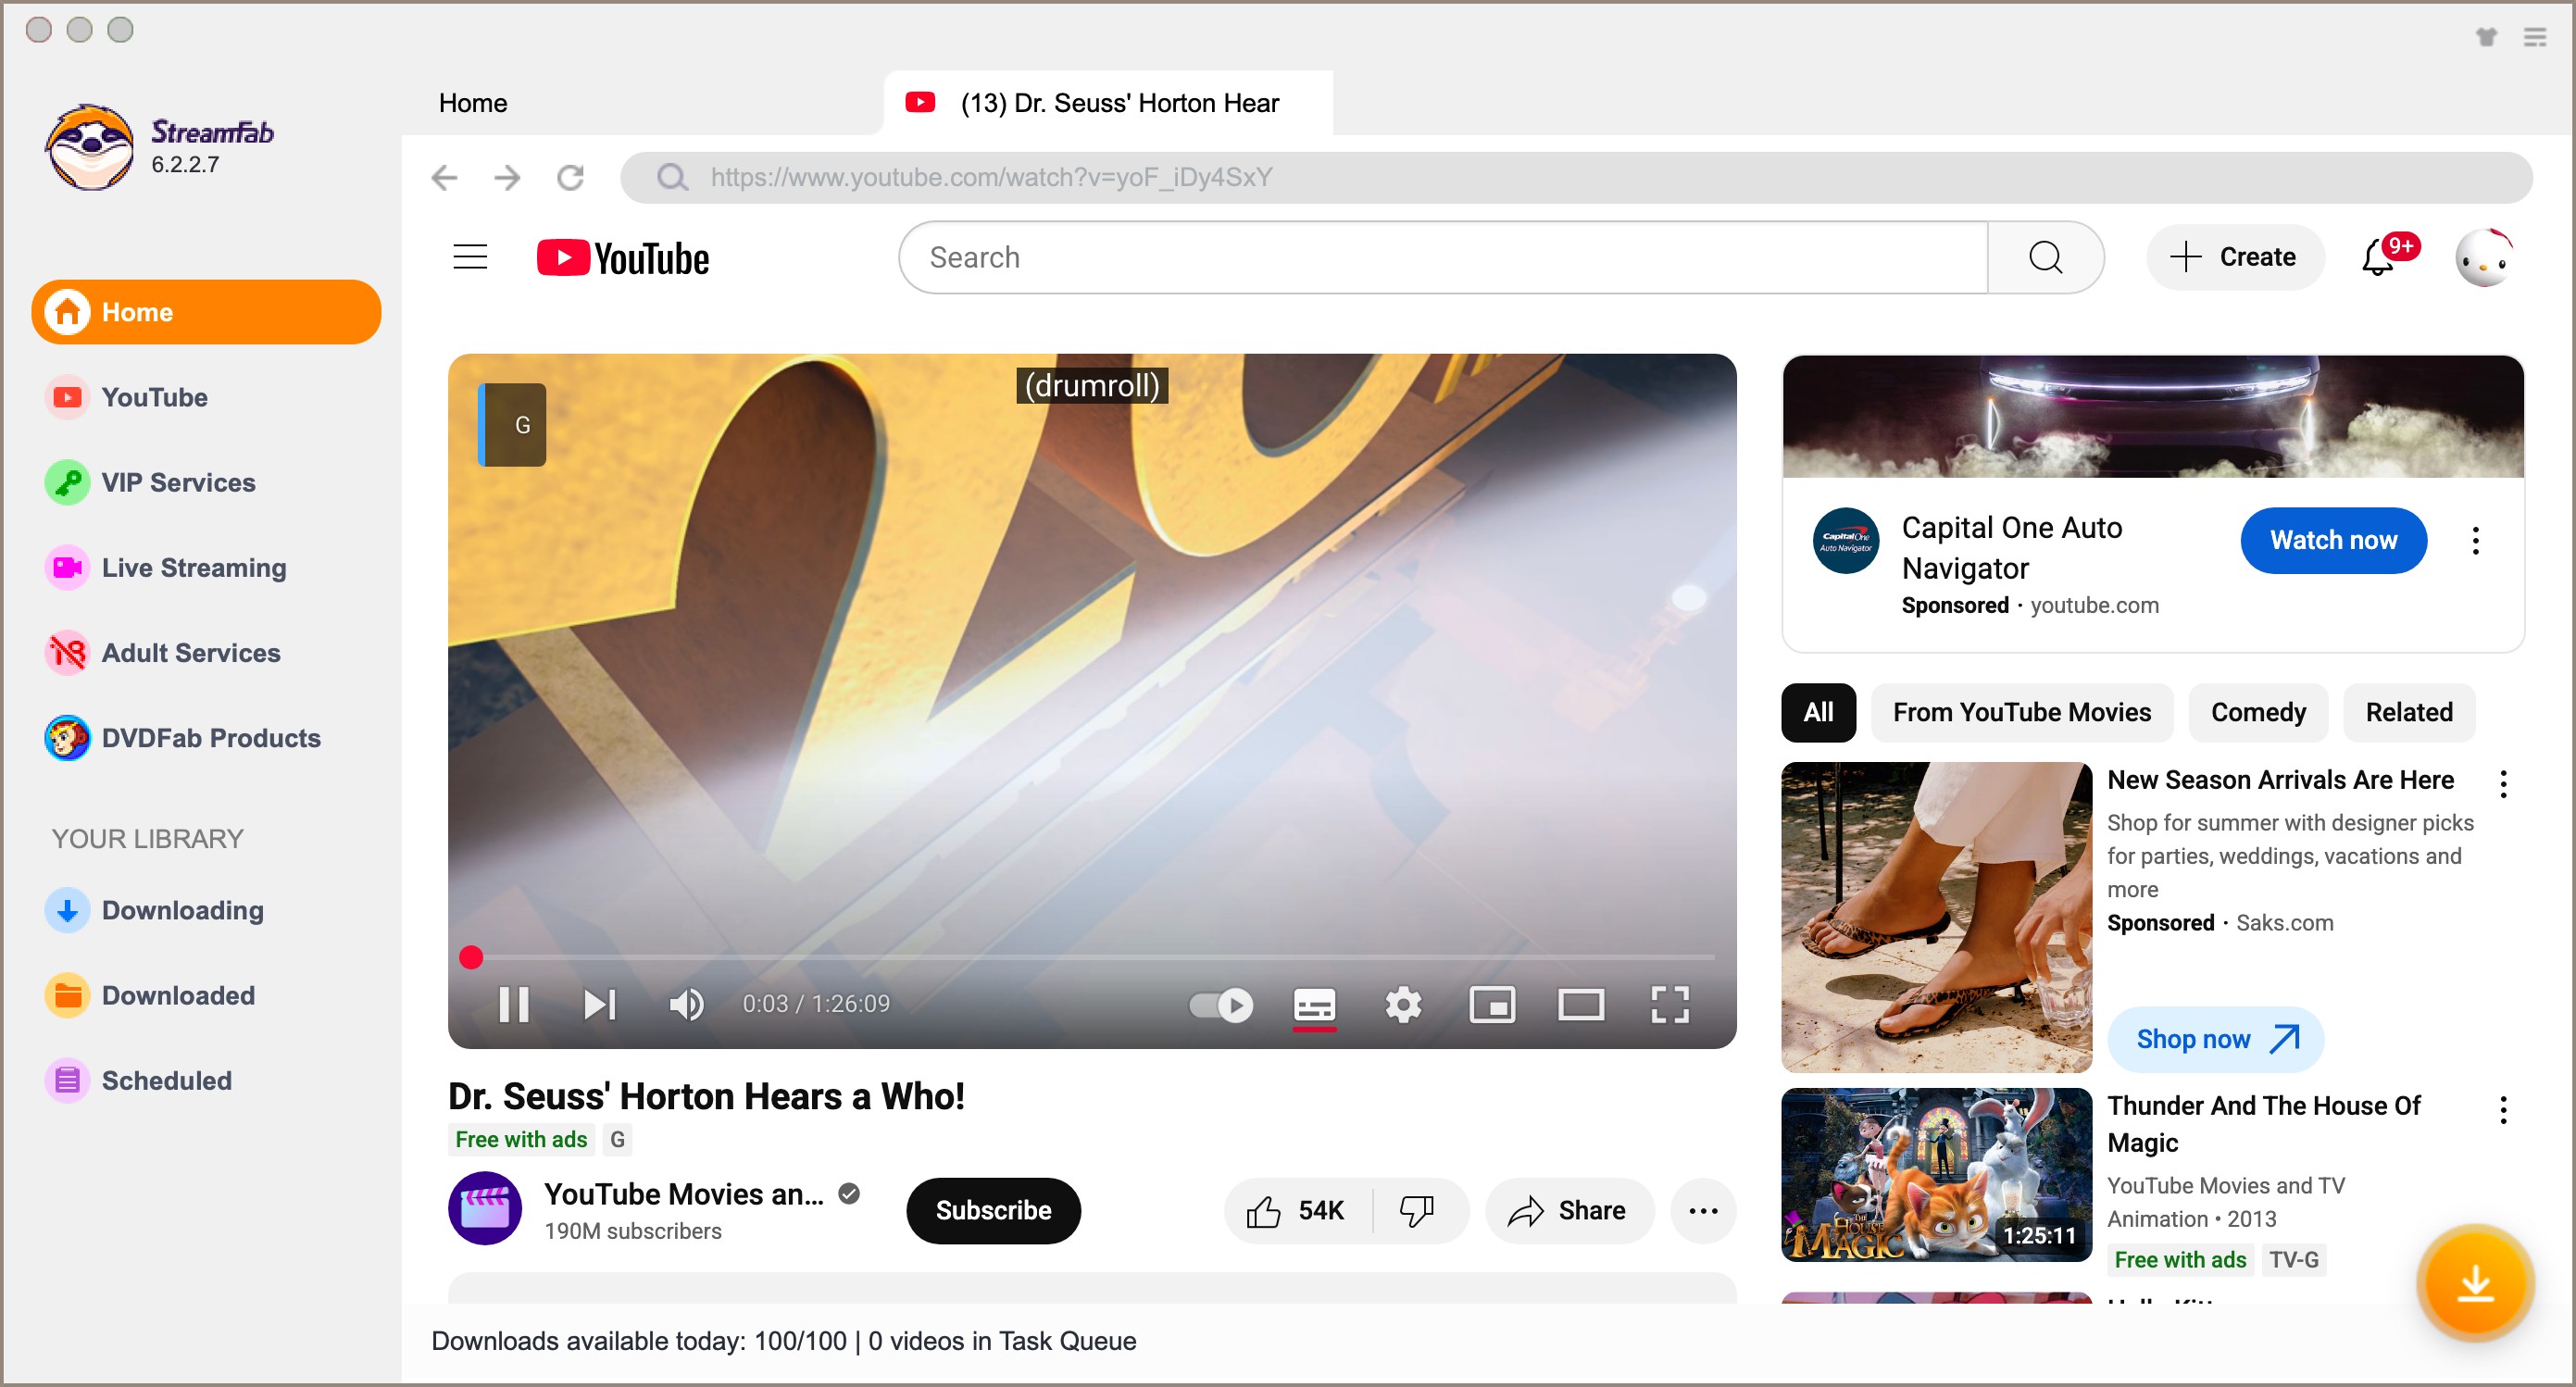Switch to Dr. Seuss' Horton Hear tab
2576x1387 pixels.
click(x=1108, y=103)
